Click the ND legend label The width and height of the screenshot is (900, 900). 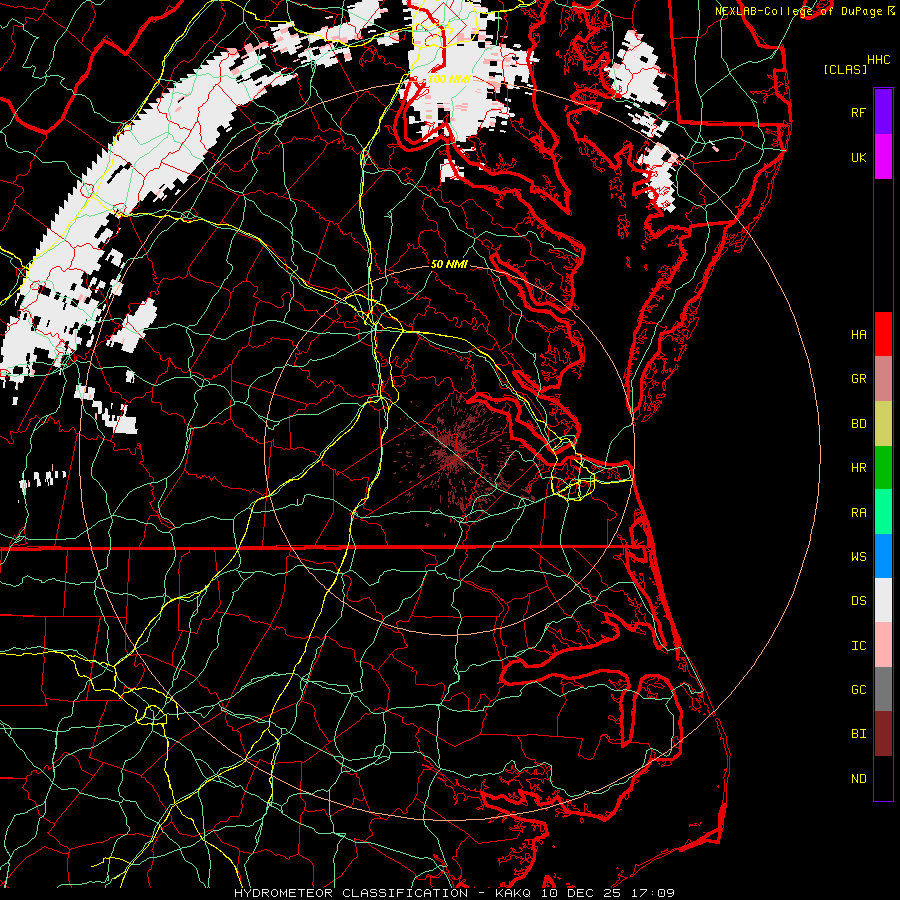pos(858,778)
